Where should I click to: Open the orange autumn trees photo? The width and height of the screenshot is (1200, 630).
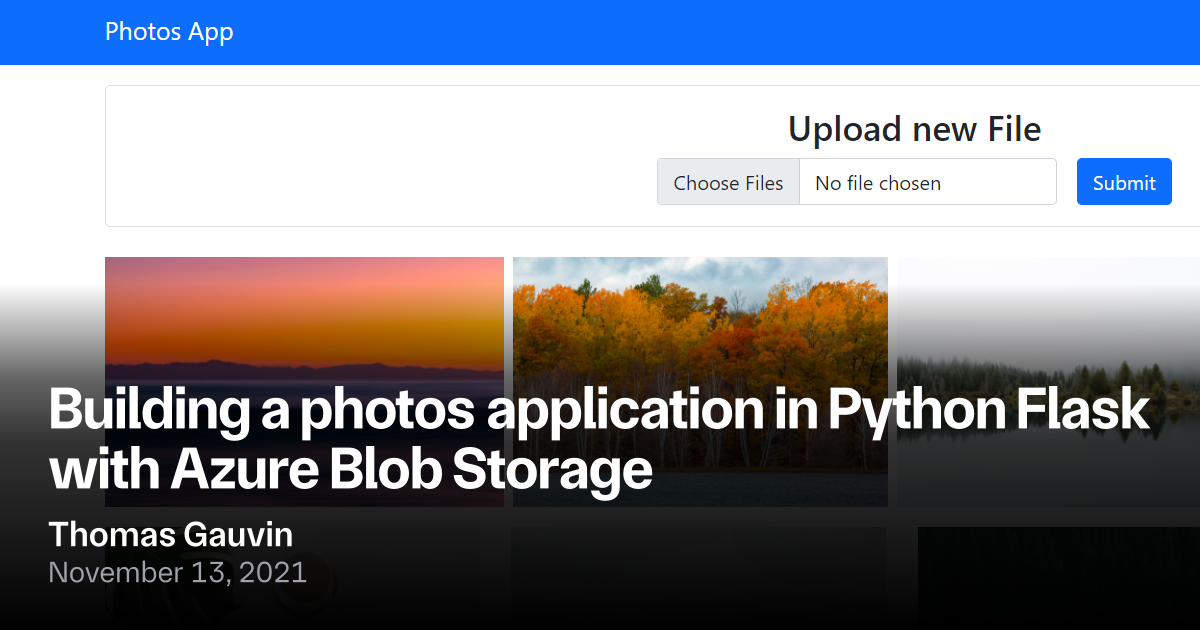point(700,320)
